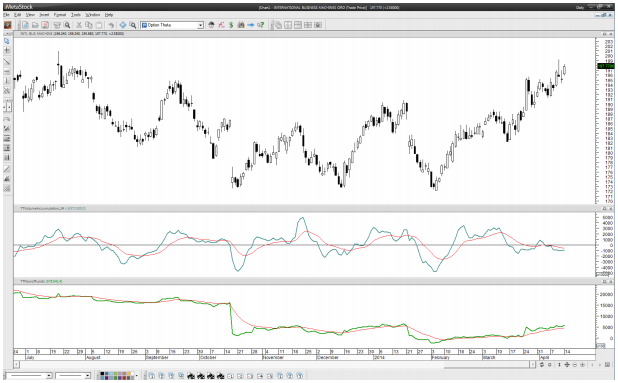
Task: Click the help question mark toolbar icon
Action: pyautogui.click(x=261, y=25)
